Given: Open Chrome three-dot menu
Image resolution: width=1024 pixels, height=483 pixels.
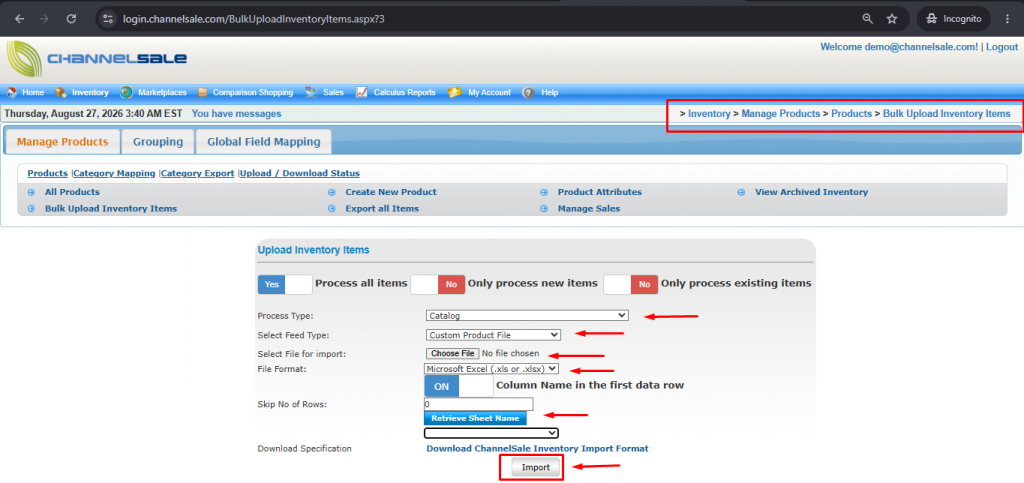Looking at the screenshot, I should point(1007,19).
